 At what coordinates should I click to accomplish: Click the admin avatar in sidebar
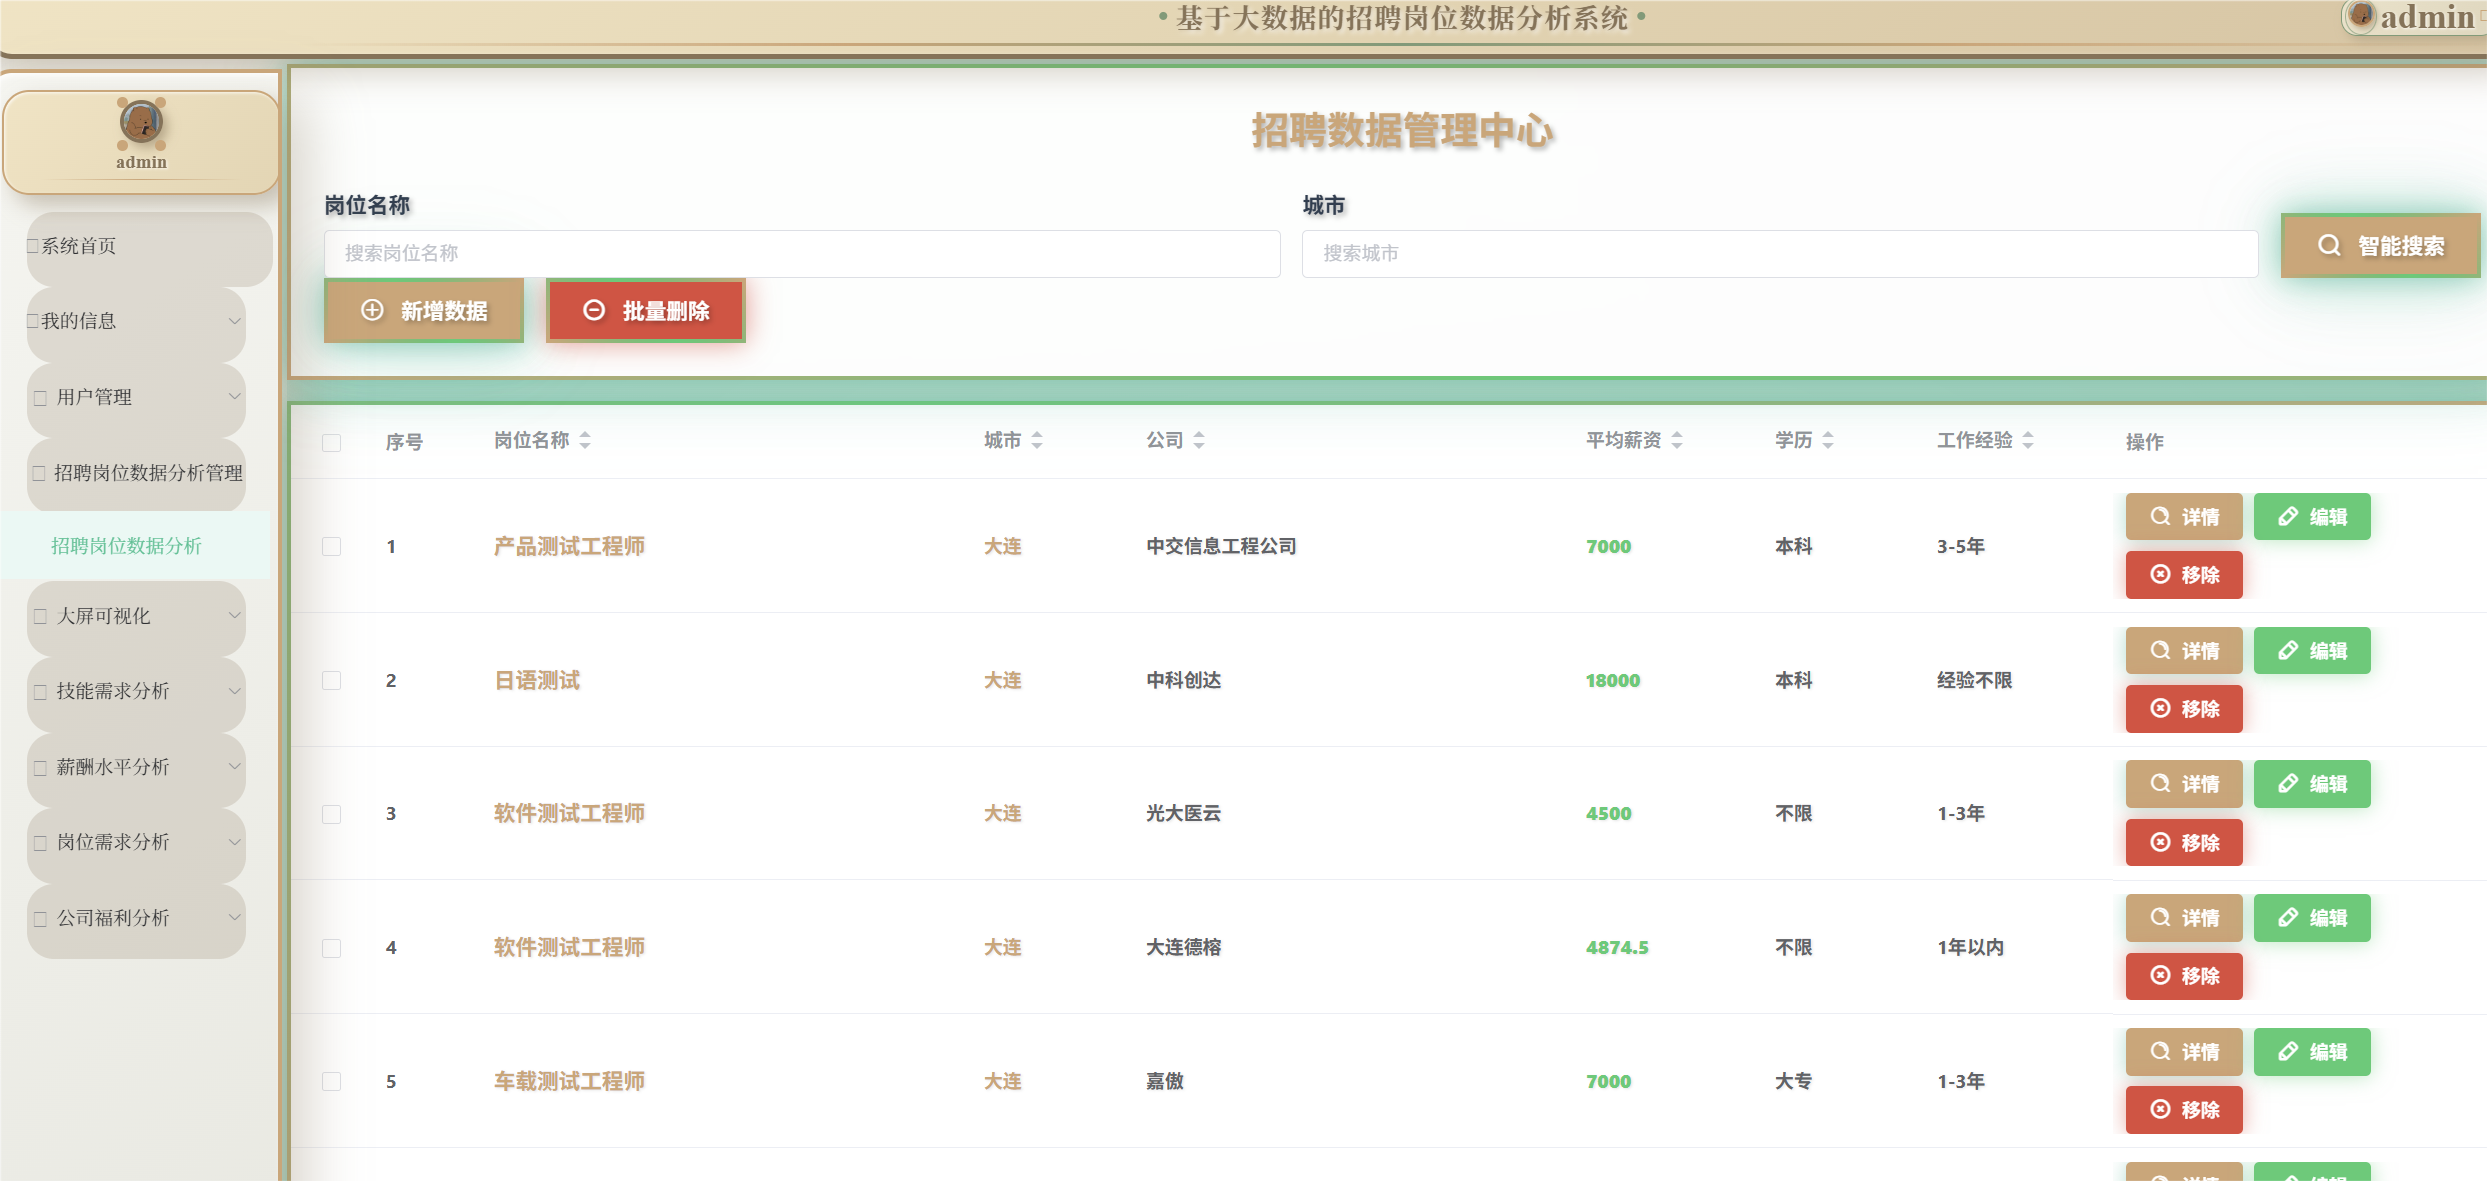[x=141, y=123]
